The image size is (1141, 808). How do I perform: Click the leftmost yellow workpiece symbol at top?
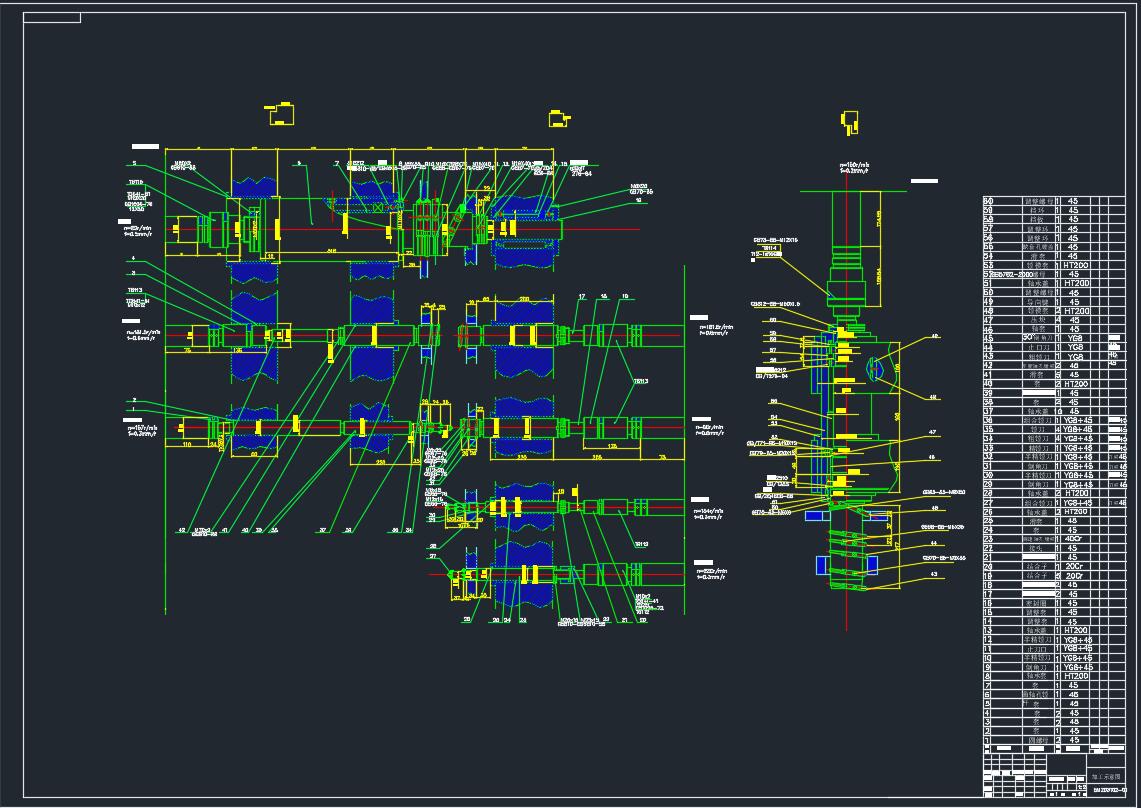tap(283, 115)
